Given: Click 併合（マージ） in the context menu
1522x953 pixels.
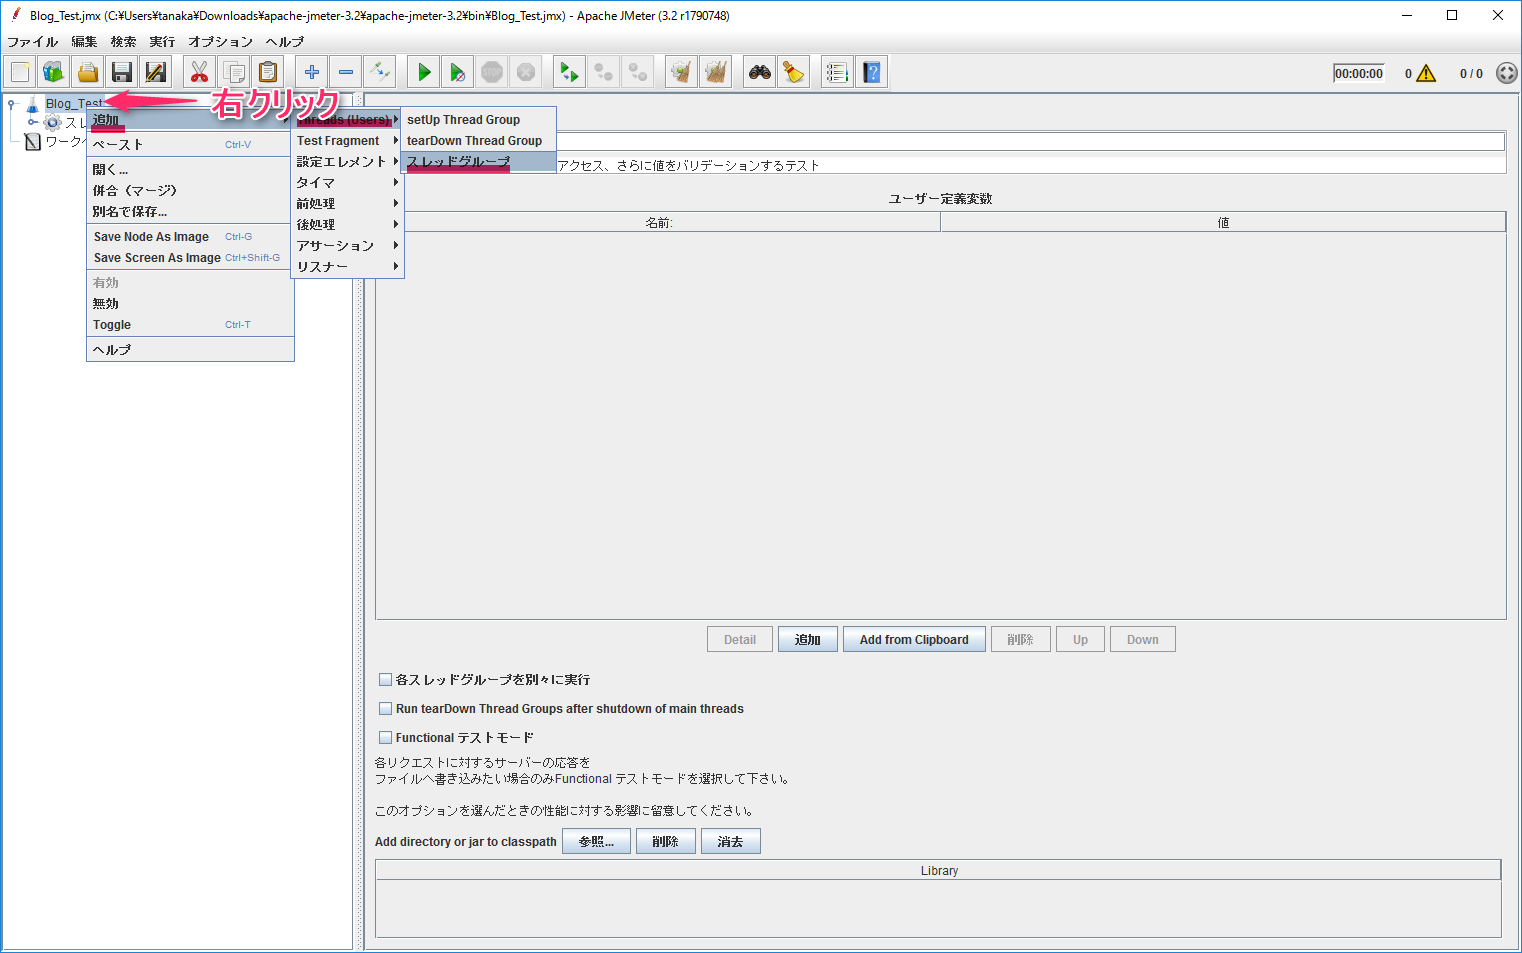Looking at the screenshot, I should (190, 191).
